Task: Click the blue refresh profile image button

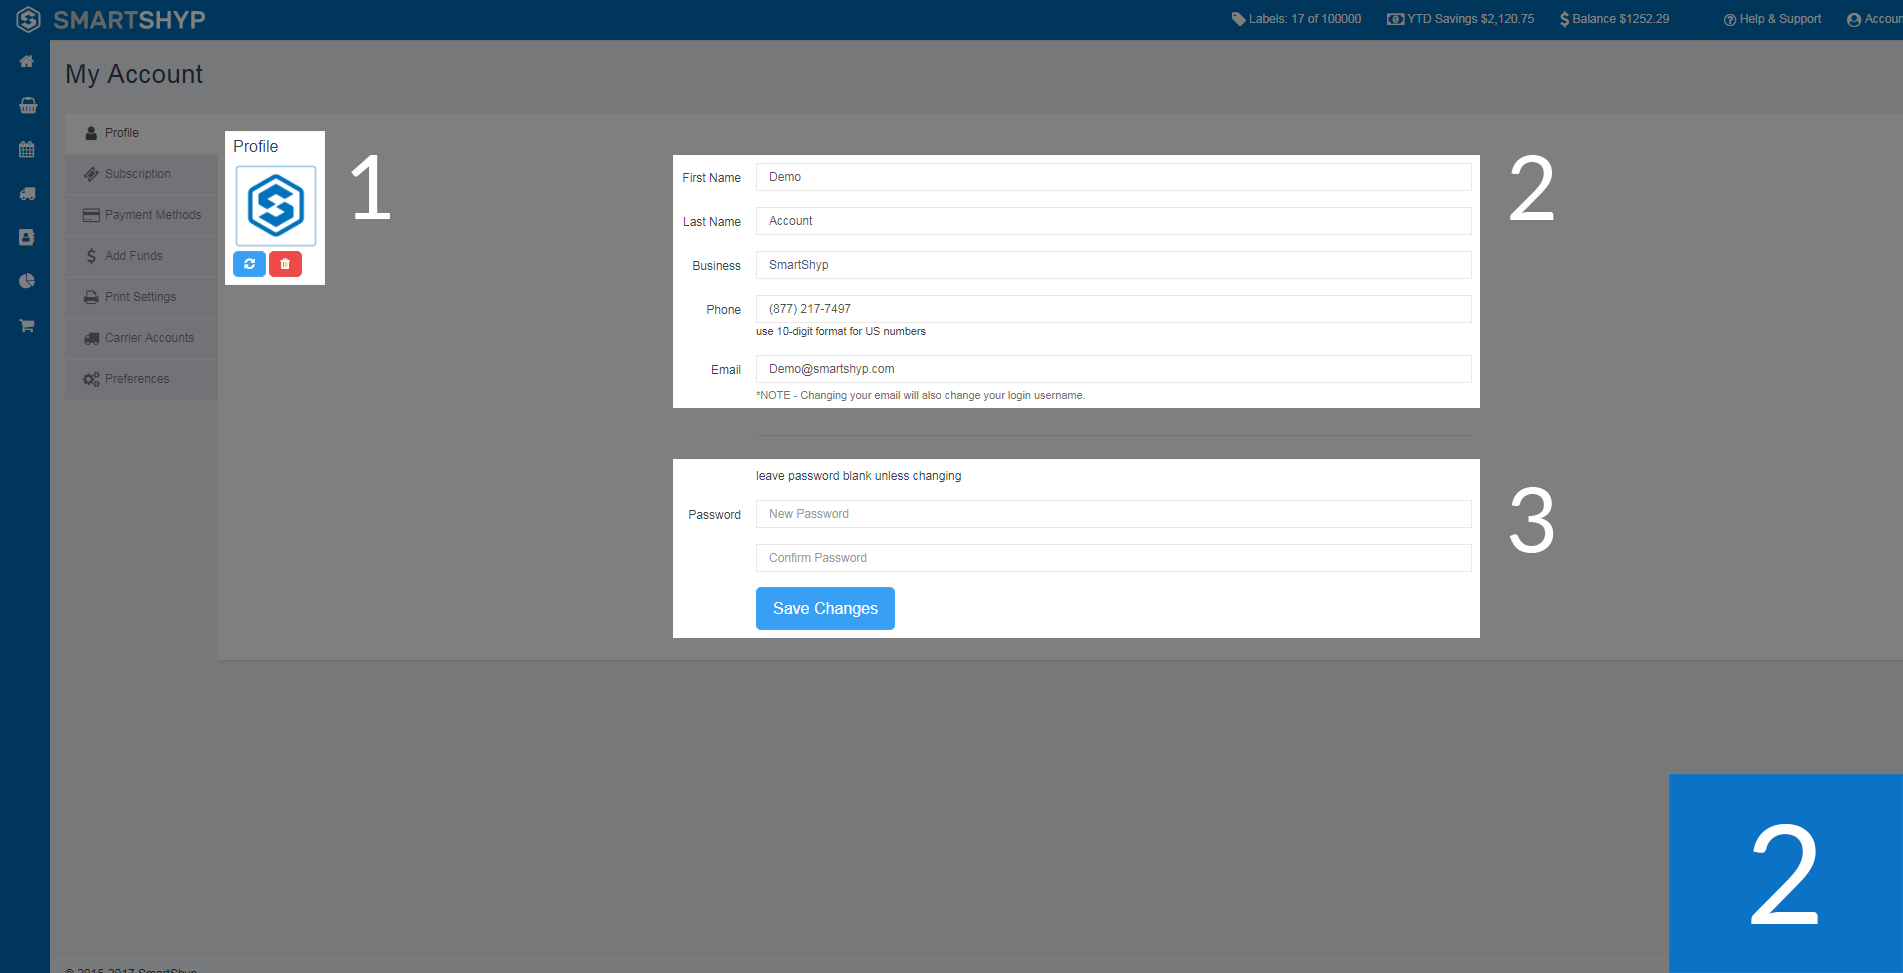Action: click(x=249, y=264)
